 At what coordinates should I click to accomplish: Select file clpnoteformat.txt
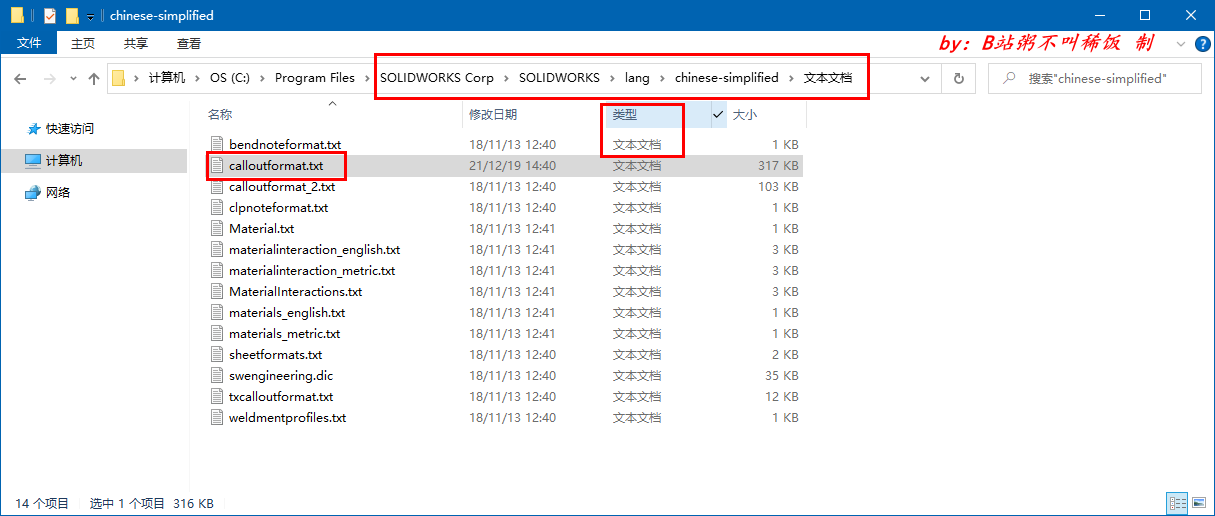pos(278,208)
